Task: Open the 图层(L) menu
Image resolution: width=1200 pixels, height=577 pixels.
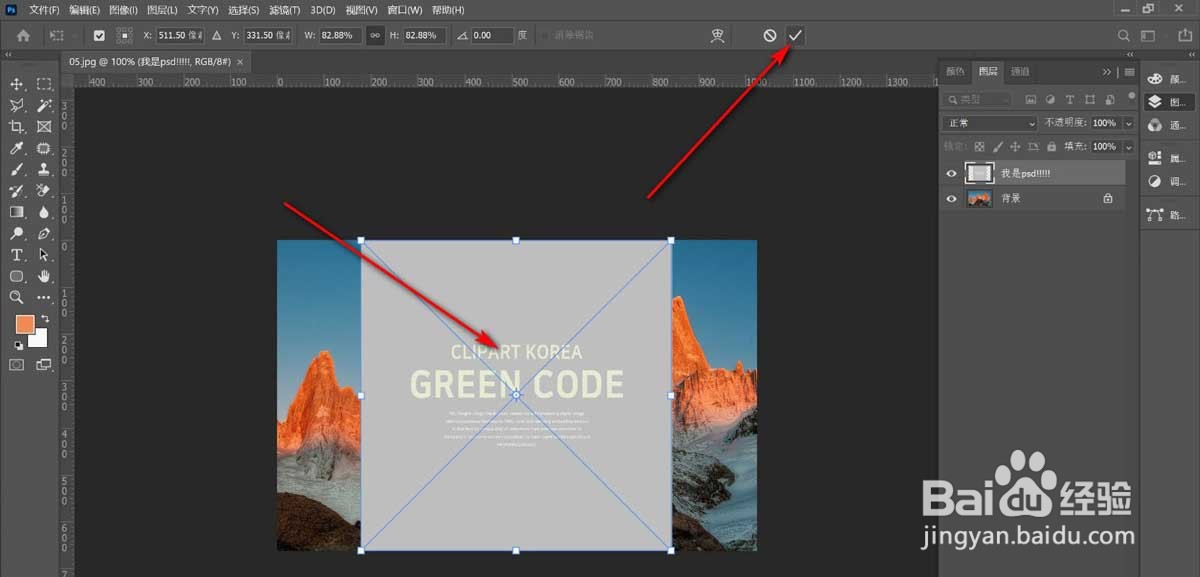Action: tap(162, 9)
